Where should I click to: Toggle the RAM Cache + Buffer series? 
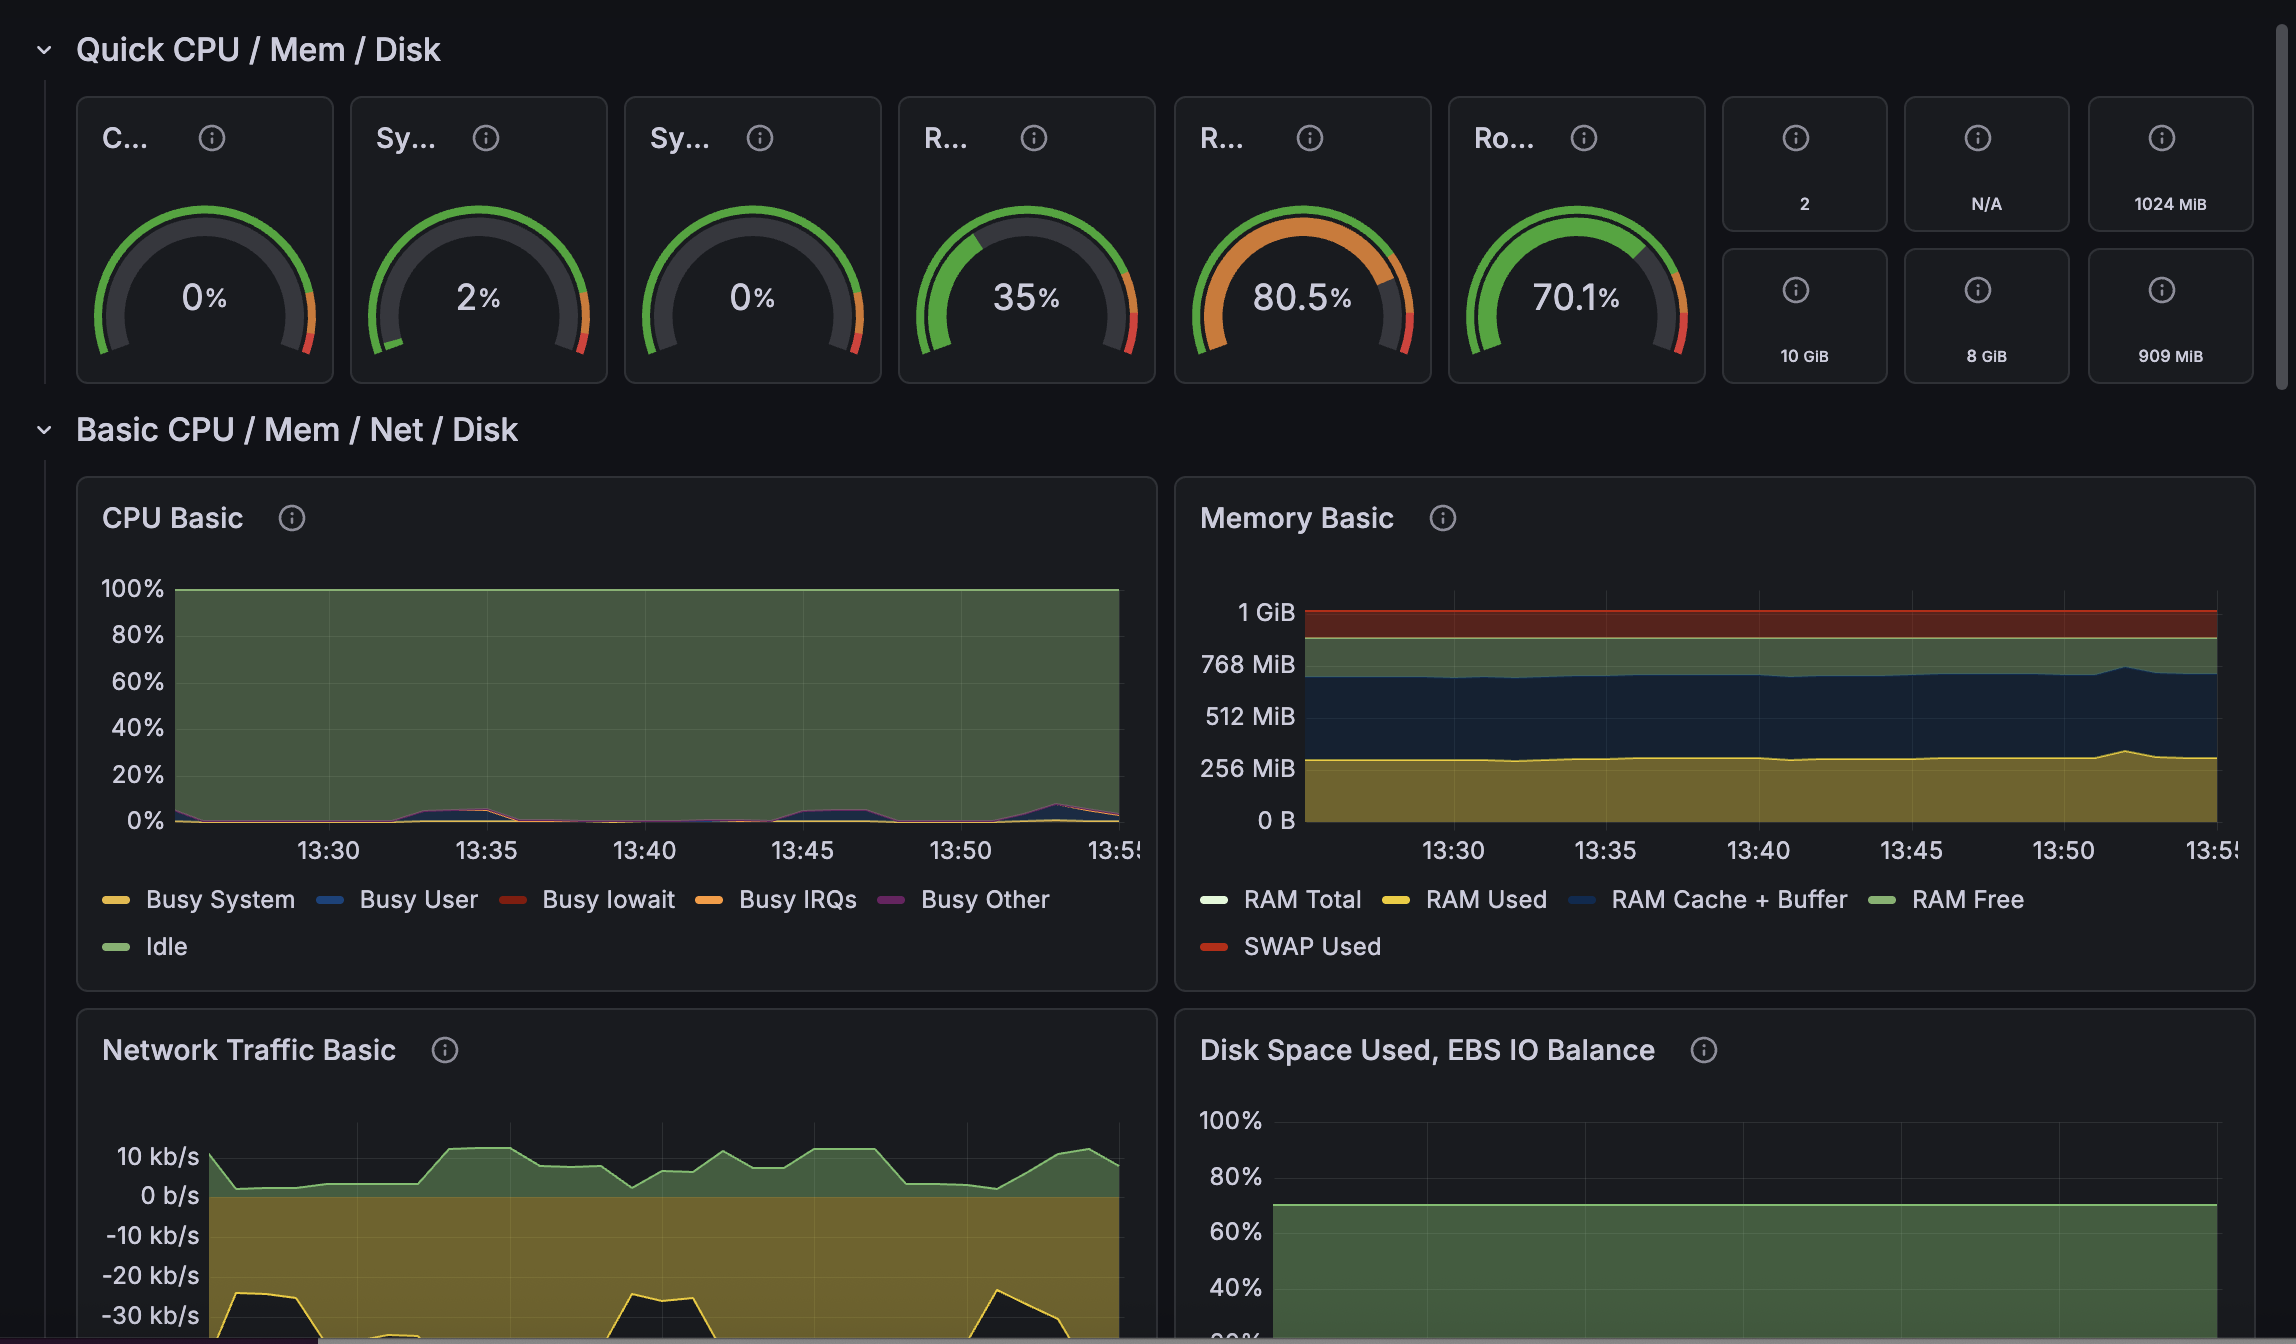[x=1729, y=900]
